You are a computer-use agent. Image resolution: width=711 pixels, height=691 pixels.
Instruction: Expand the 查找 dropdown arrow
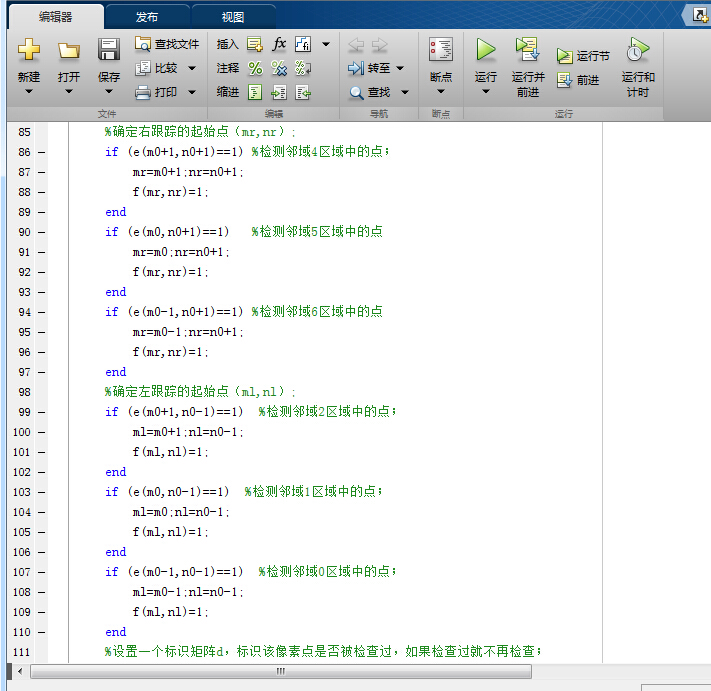pos(405,92)
